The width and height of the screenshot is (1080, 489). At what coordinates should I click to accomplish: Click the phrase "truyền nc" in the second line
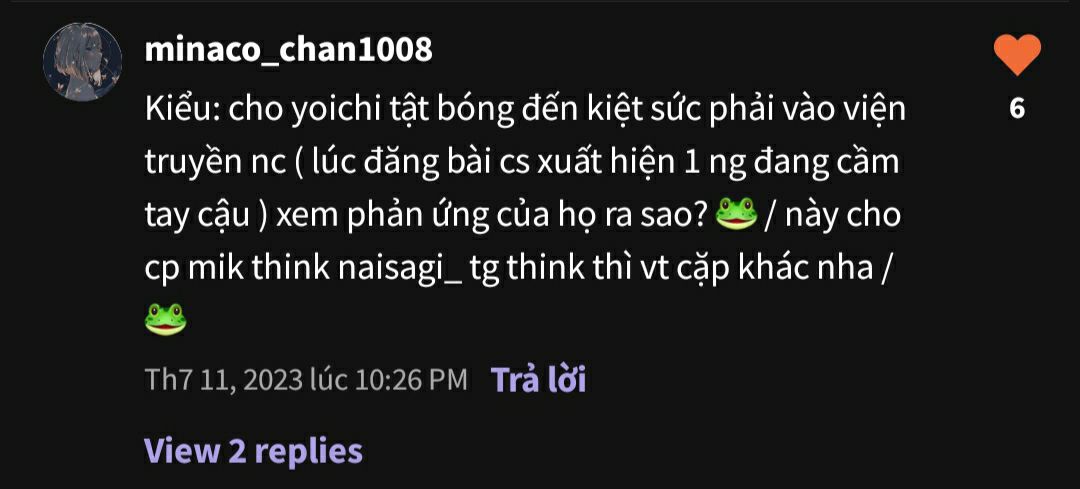coord(207,164)
